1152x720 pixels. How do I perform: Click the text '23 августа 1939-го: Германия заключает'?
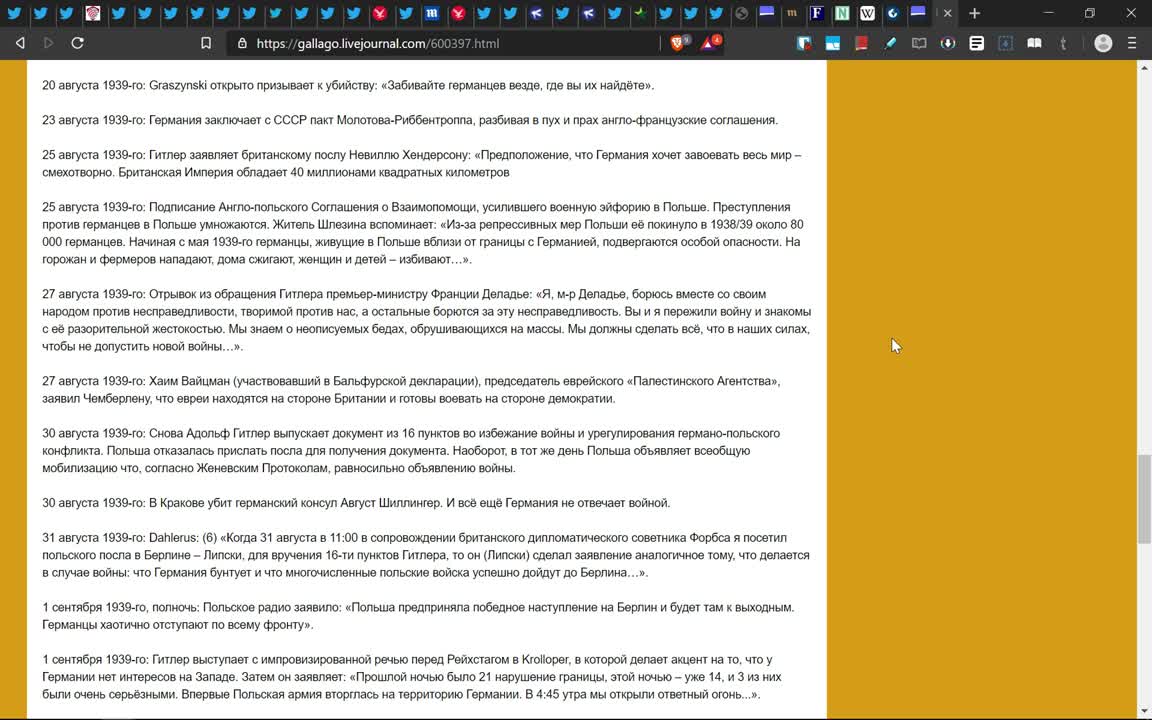point(149,120)
